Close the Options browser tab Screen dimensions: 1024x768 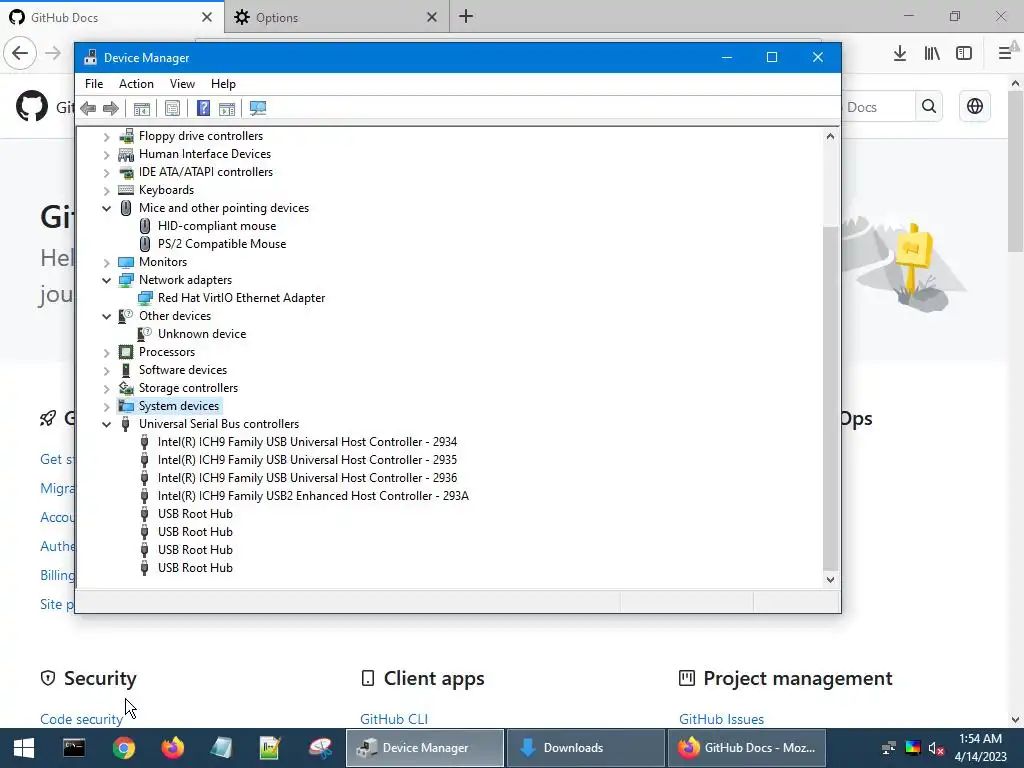pyautogui.click(x=432, y=17)
